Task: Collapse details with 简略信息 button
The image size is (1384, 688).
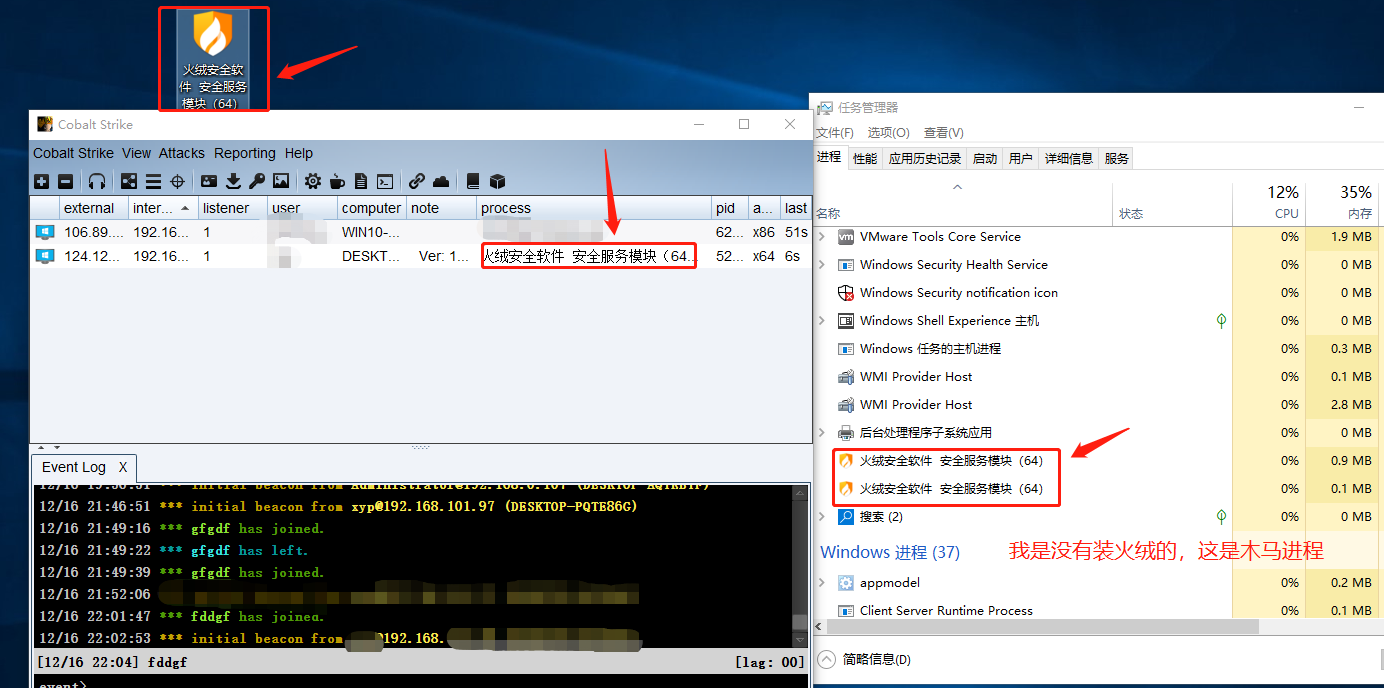Action: (865, 660)
